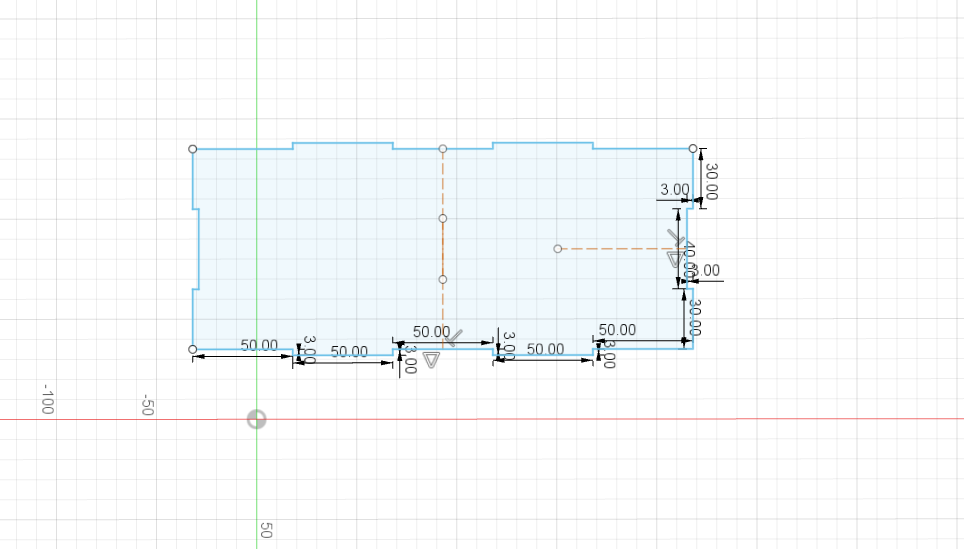Select the fourth 50.00 dimension from the left
The image size is (964, 549).
tap(545, 349)
